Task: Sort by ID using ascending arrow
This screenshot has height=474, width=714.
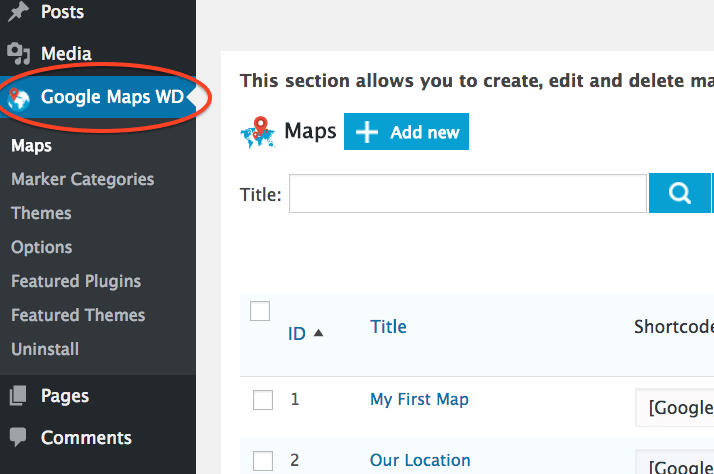Action: [x=318, y=333]
